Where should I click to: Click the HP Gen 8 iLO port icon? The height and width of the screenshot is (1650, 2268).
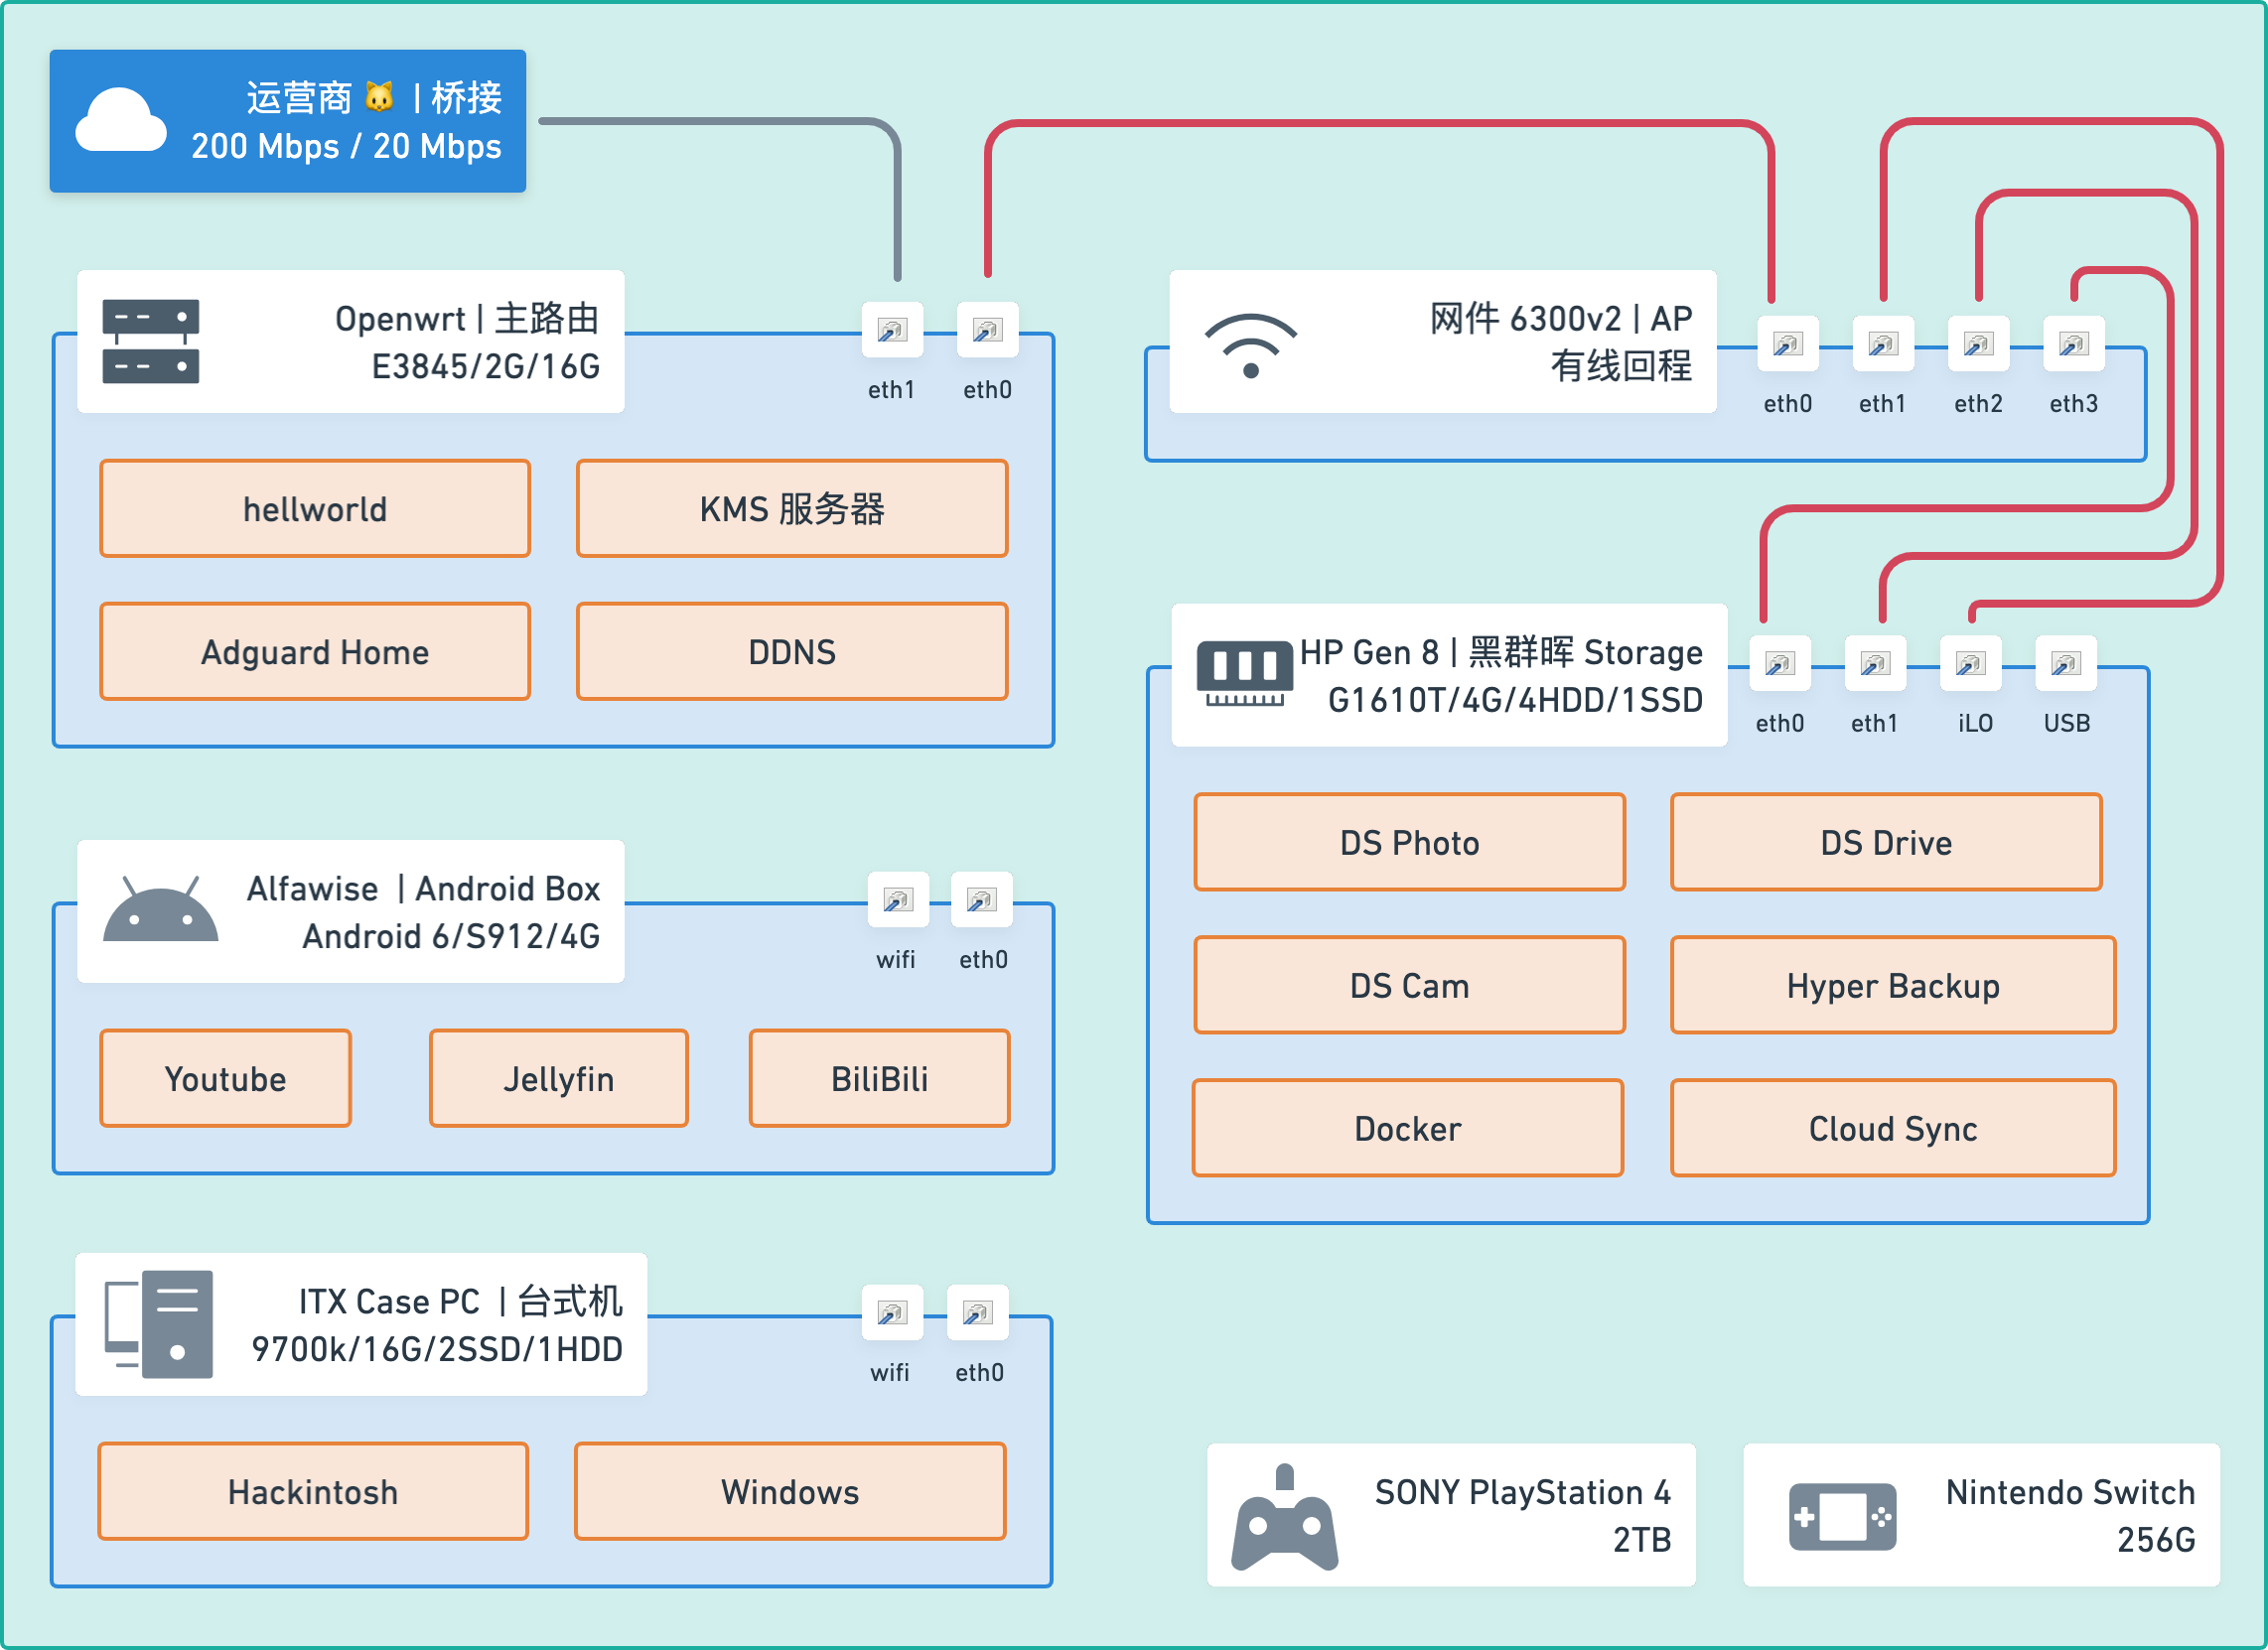pyautogui.click(x=1970, y=664)
